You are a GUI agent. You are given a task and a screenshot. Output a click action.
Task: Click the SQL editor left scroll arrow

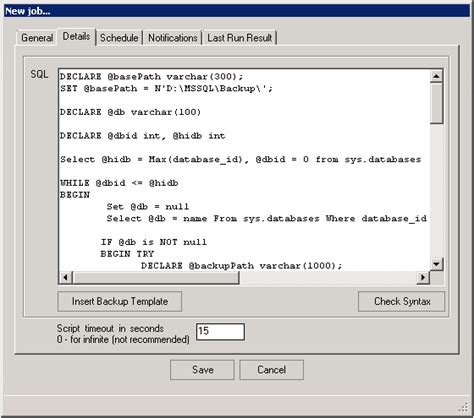click(x=66, y=277)
